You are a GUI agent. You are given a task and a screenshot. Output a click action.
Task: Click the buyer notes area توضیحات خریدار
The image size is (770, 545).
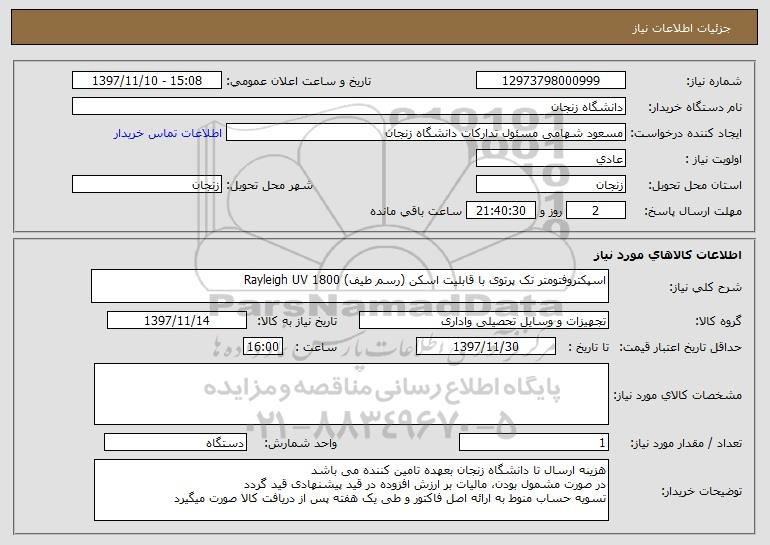[x=351, y=490]
